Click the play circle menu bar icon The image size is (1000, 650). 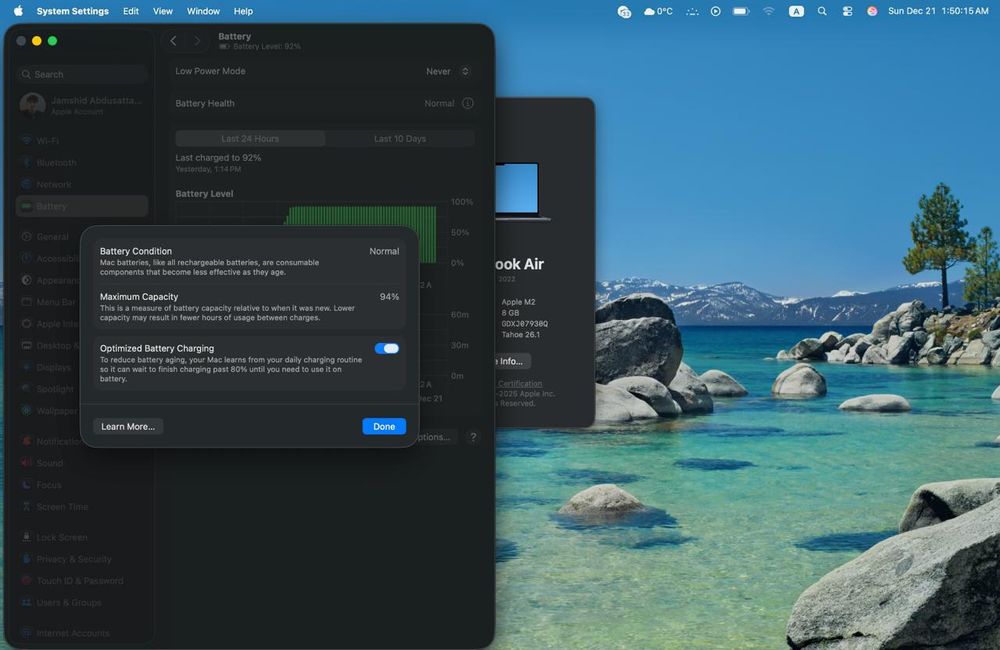pos(715,11)
